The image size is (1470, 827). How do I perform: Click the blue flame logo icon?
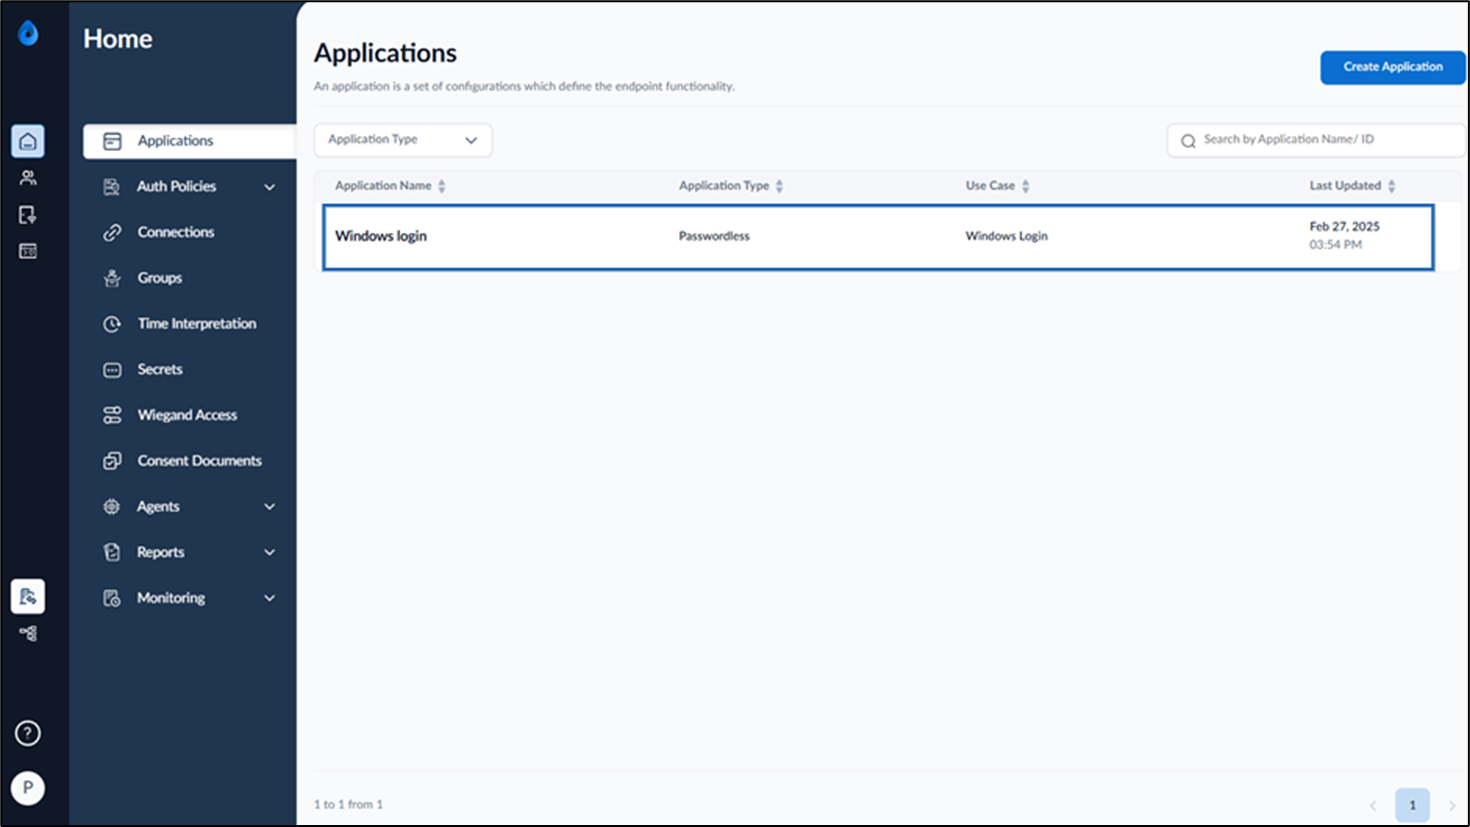pos(28,34)
